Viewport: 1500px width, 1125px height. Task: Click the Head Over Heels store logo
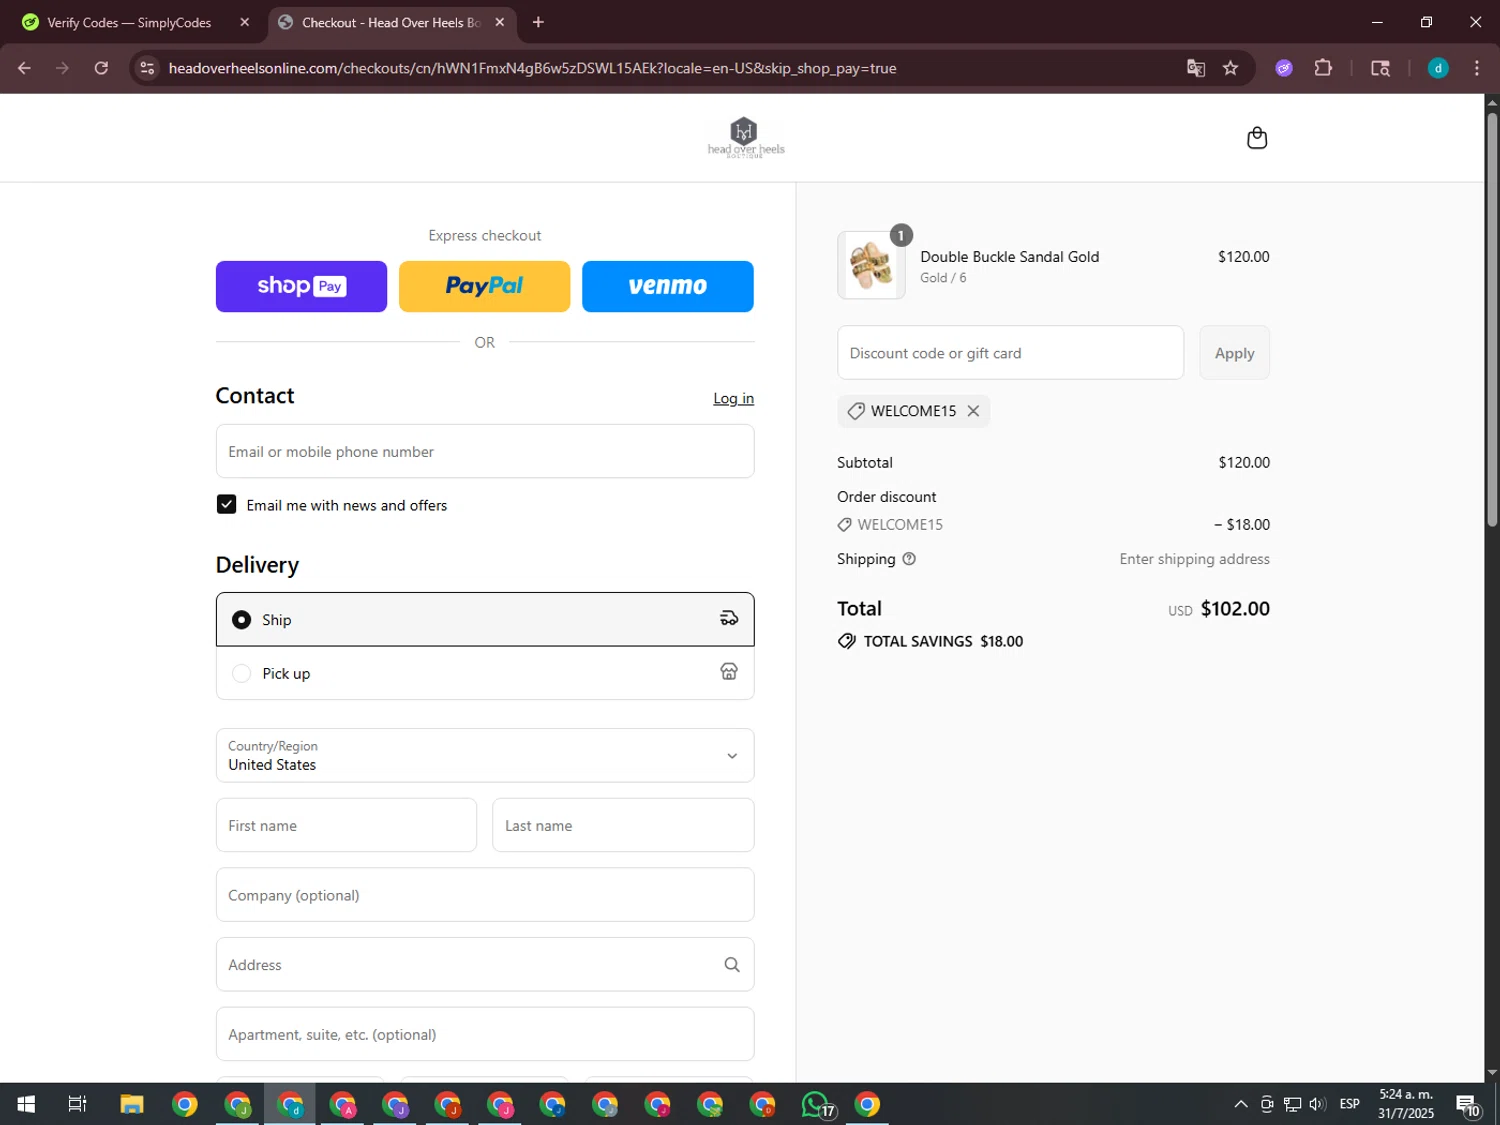[745, 138]
